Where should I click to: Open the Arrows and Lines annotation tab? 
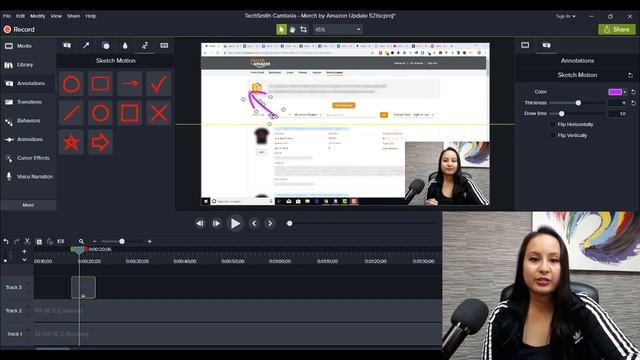point(86,46)
